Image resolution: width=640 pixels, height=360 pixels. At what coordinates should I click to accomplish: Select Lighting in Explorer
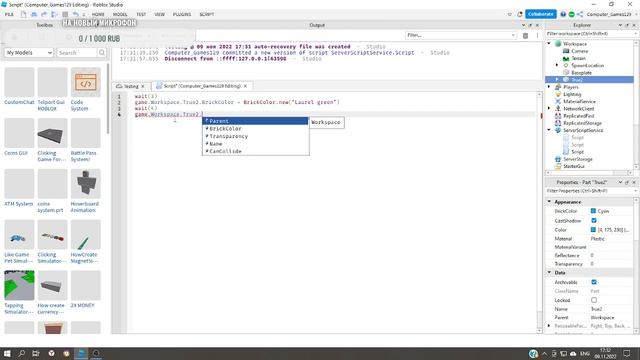(572, 94)
